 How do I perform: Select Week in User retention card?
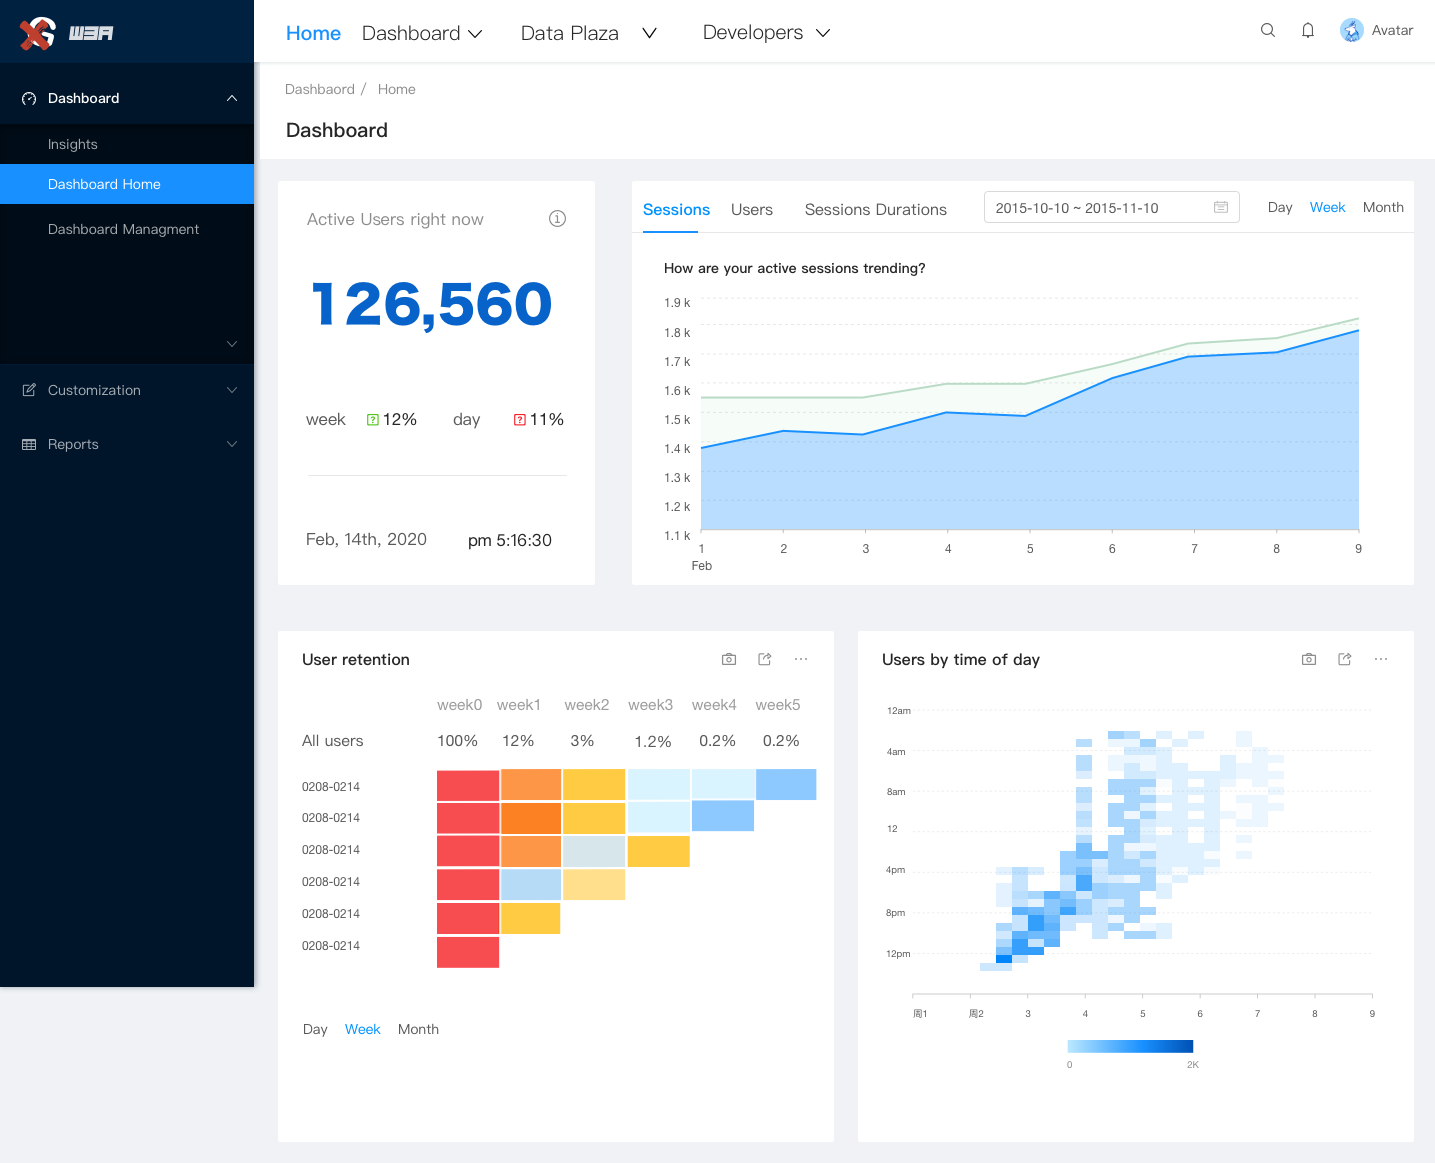[x=362, y=1029]
